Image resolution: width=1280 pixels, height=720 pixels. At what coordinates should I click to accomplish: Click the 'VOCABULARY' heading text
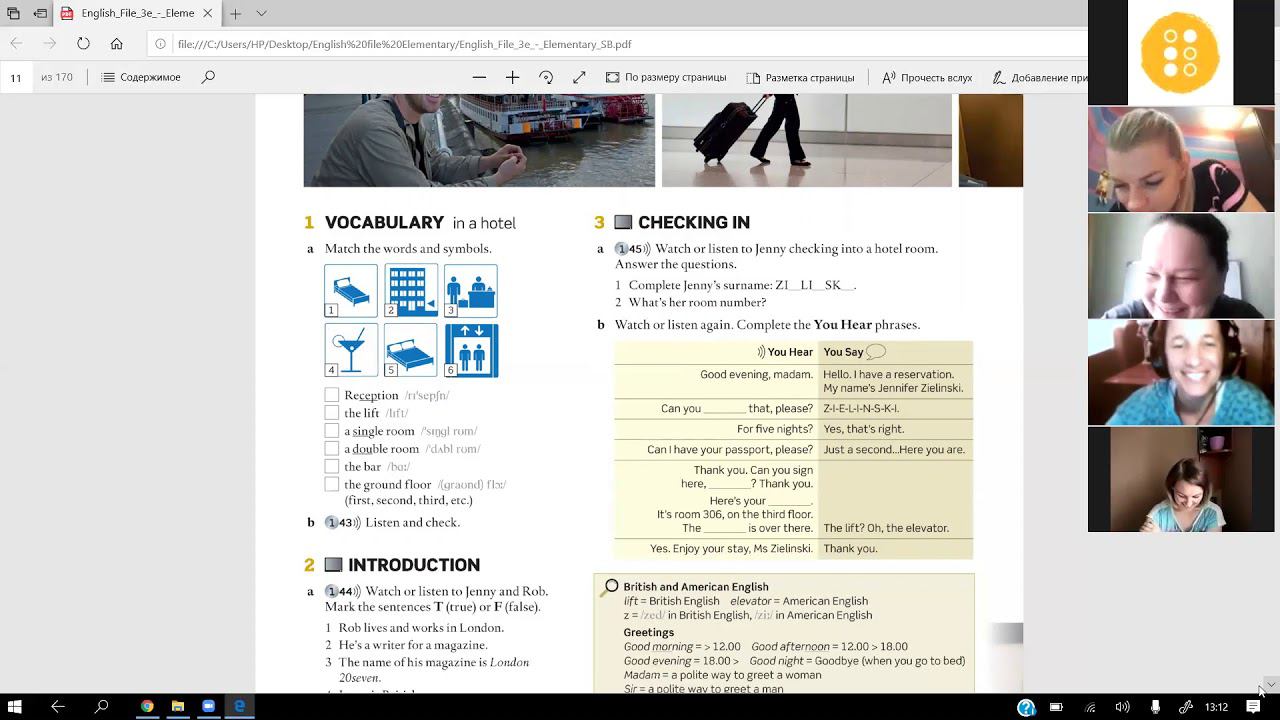[384, 223]
